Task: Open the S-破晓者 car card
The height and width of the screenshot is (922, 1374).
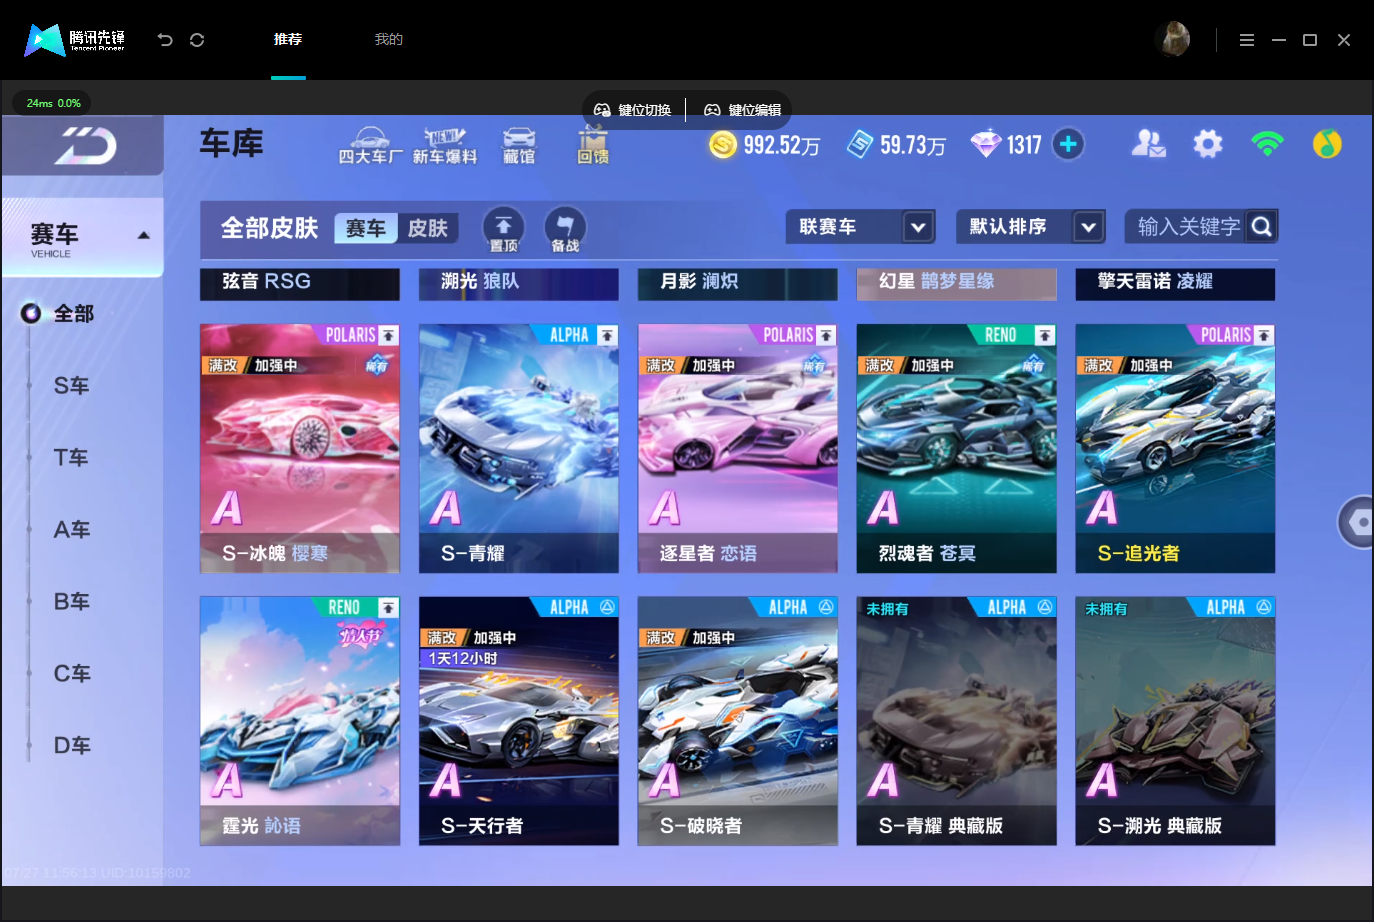Action: (x=738, y=721)
